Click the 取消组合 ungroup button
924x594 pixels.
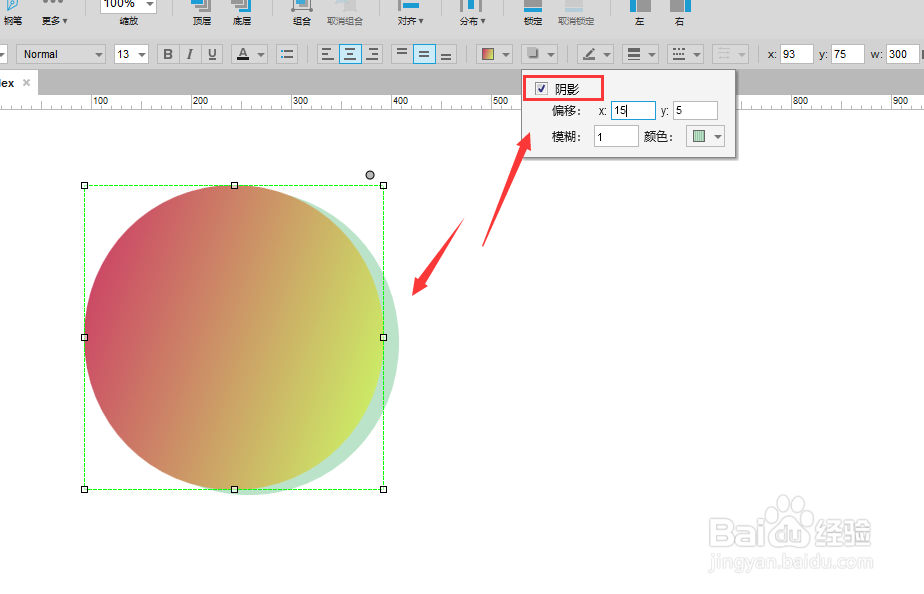(345, 13)
